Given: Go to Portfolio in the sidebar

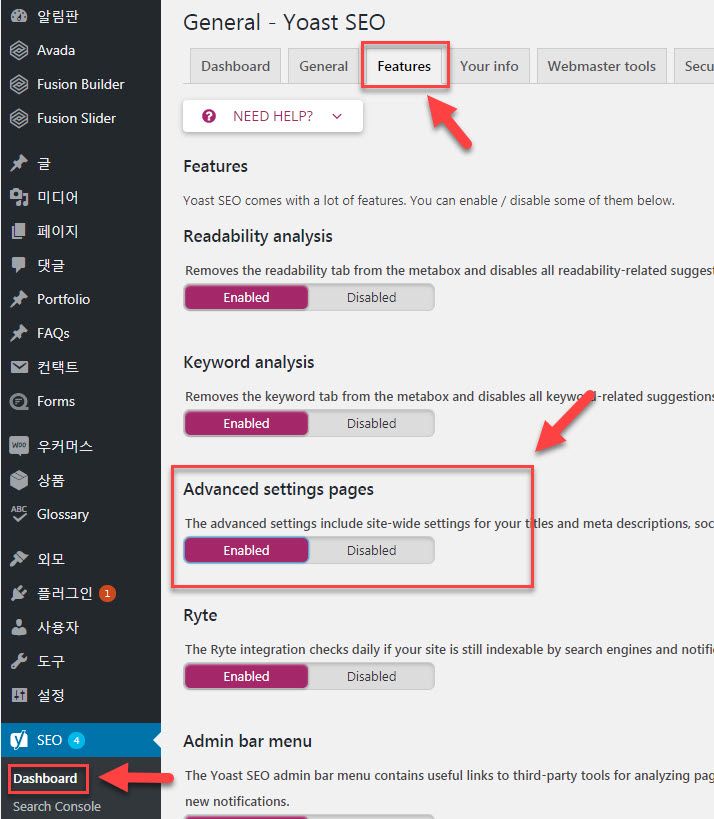Looking at the screenshot, I should point(63,299).
